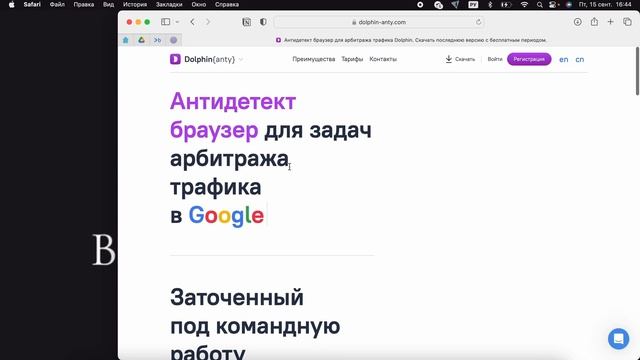Screen dimensions: 640x360
Task: Click the purple Антидетект heading word
Action: tap(233, 101)
